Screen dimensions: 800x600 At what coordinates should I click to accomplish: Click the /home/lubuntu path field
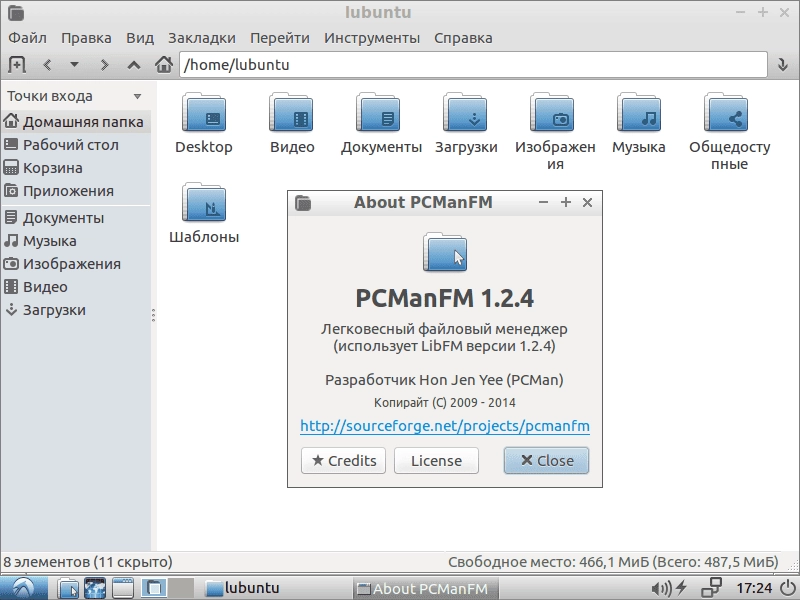473,65
